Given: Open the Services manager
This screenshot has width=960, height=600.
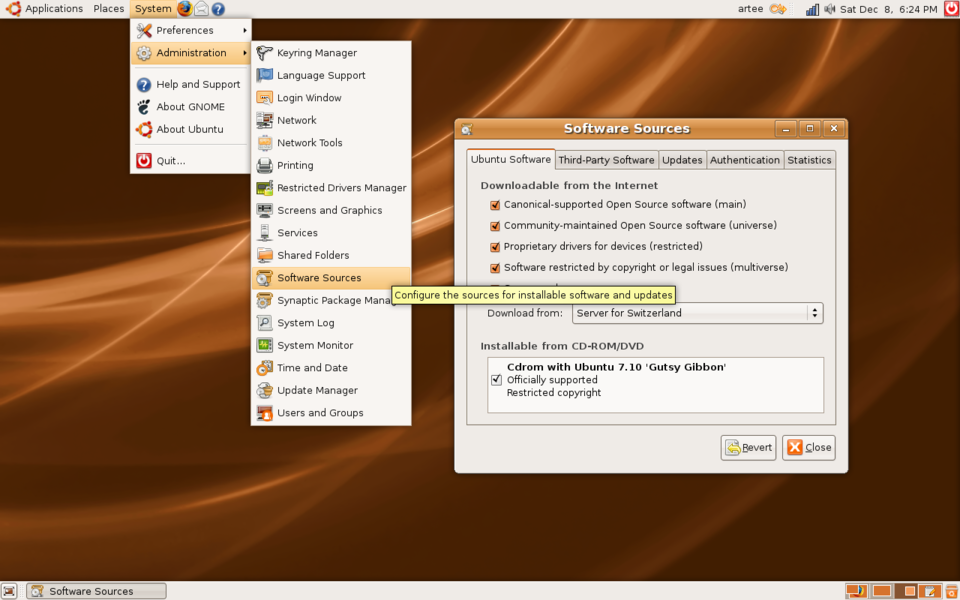Looking at the screenshot, I should tap(331, 233).
